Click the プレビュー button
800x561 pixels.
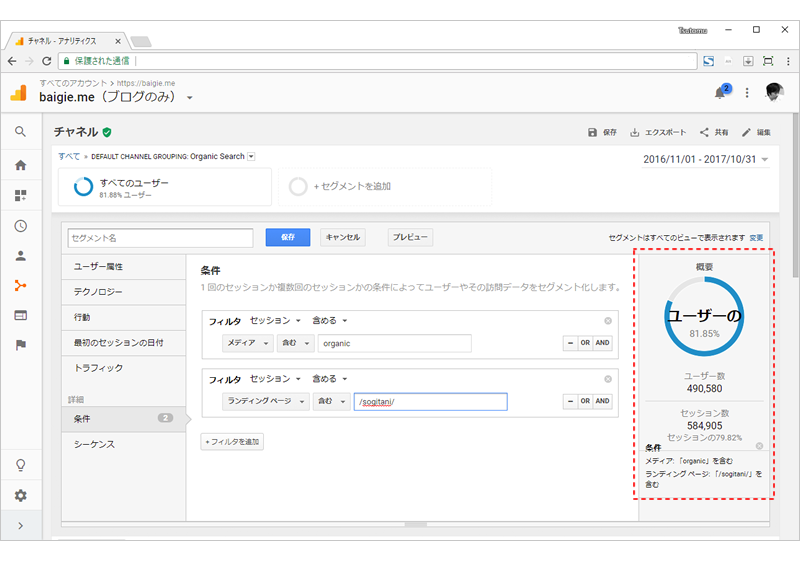click(410, 237)
